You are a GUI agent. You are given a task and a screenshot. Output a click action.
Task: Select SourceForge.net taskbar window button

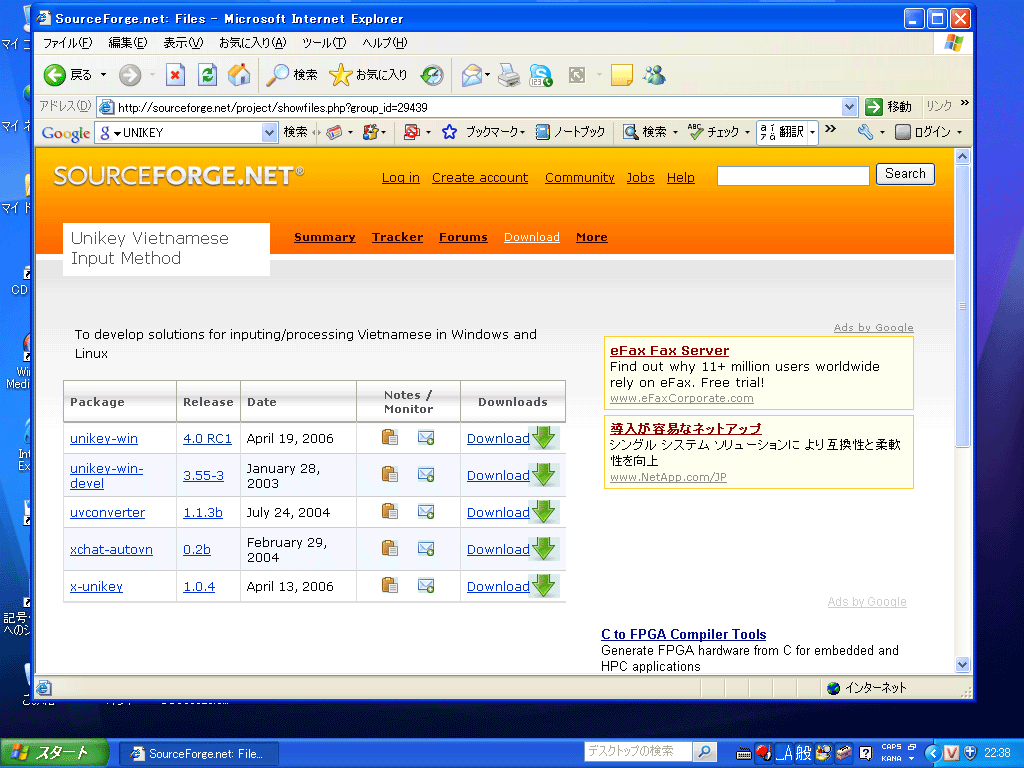tap(199, 754)
